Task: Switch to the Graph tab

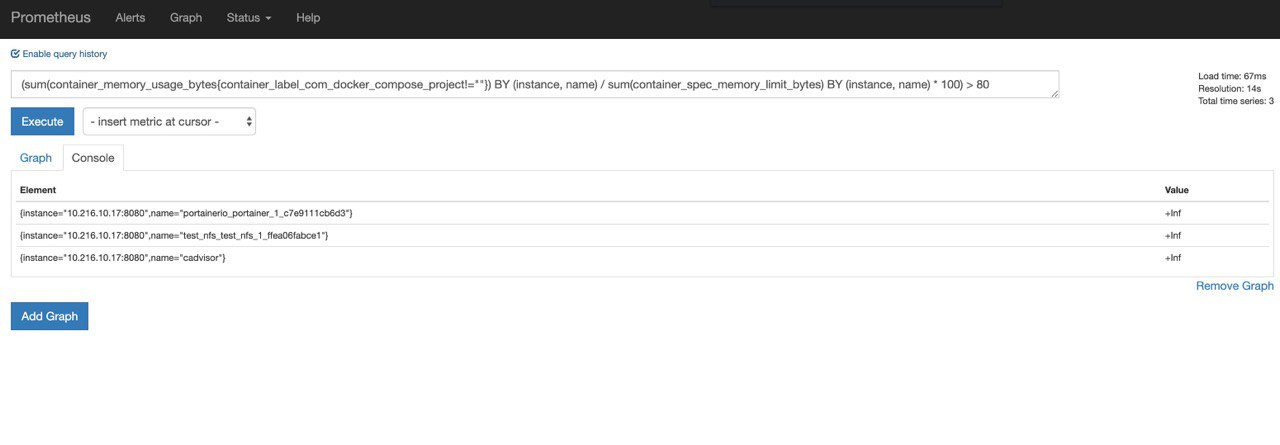Action: tap(36, 158)
